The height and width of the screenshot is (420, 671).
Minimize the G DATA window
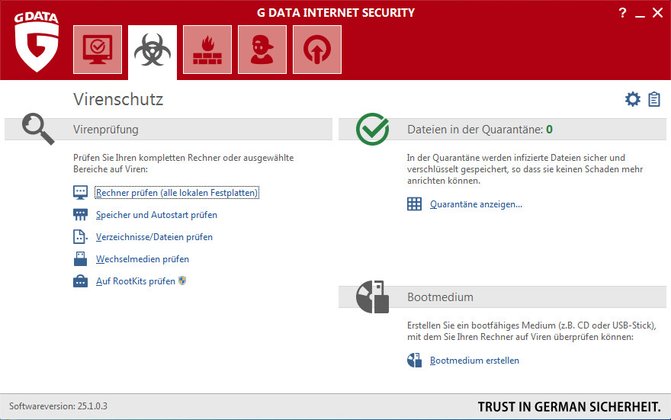tap(640, 15)
